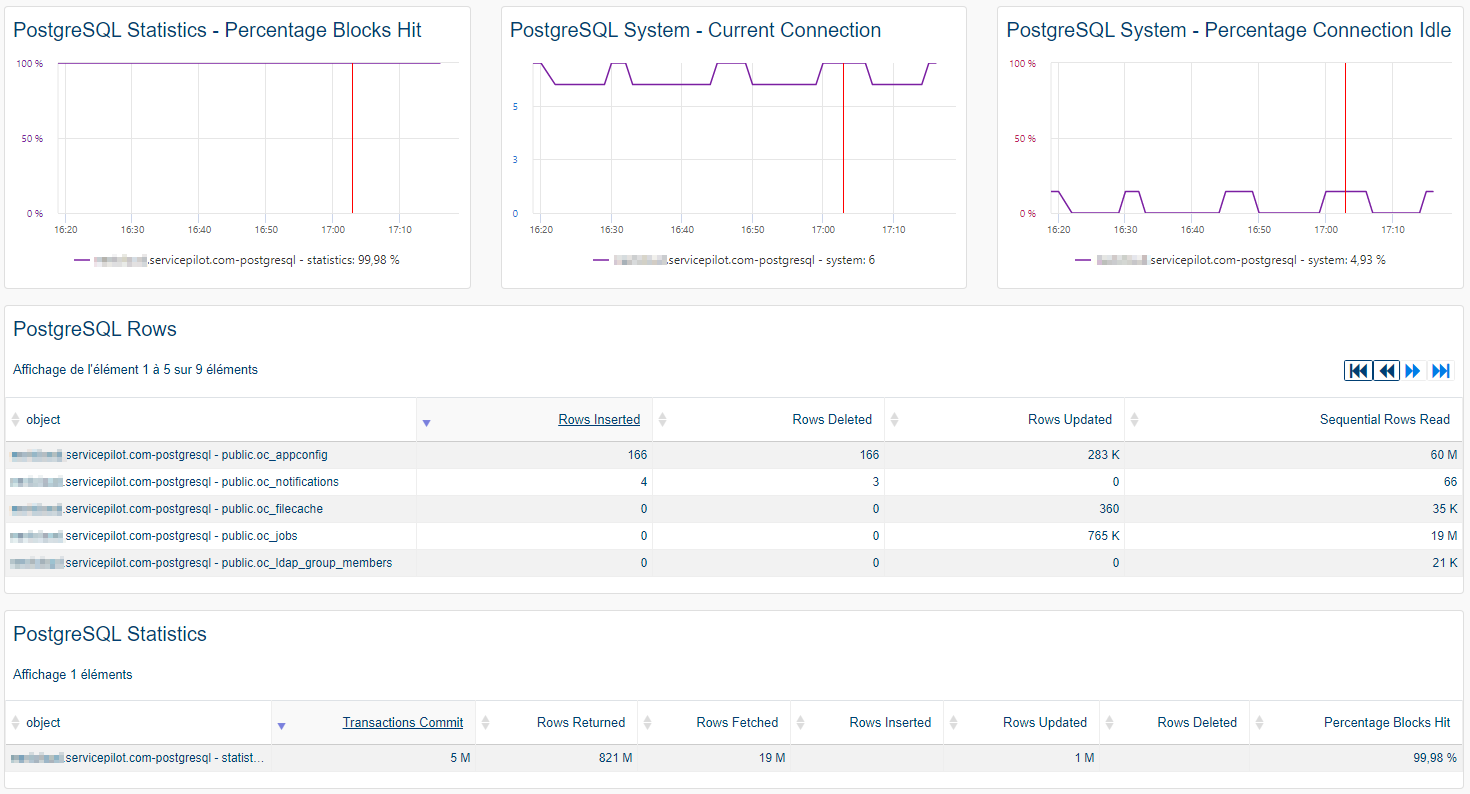
Task: Toggle Percentage Connection Idle legend series
Action: pyautogui.click(x=1230, y=260)
